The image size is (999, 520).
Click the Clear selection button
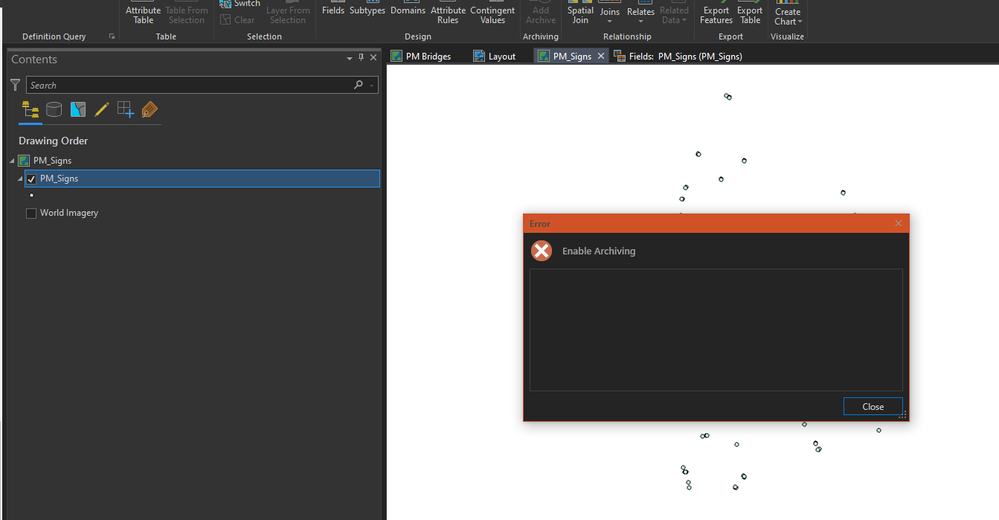point(238,20)
